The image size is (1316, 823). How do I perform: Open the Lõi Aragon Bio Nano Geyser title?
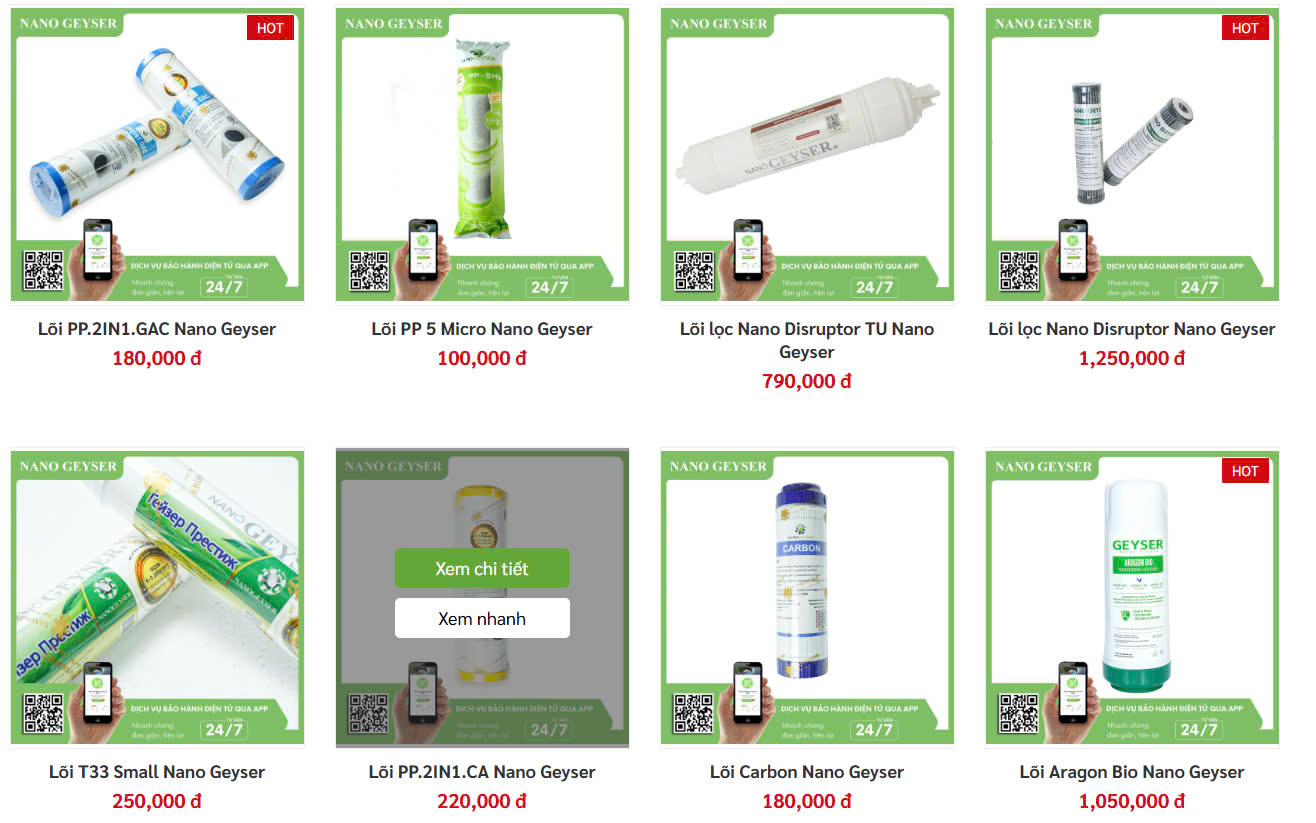coord(1132,772)
